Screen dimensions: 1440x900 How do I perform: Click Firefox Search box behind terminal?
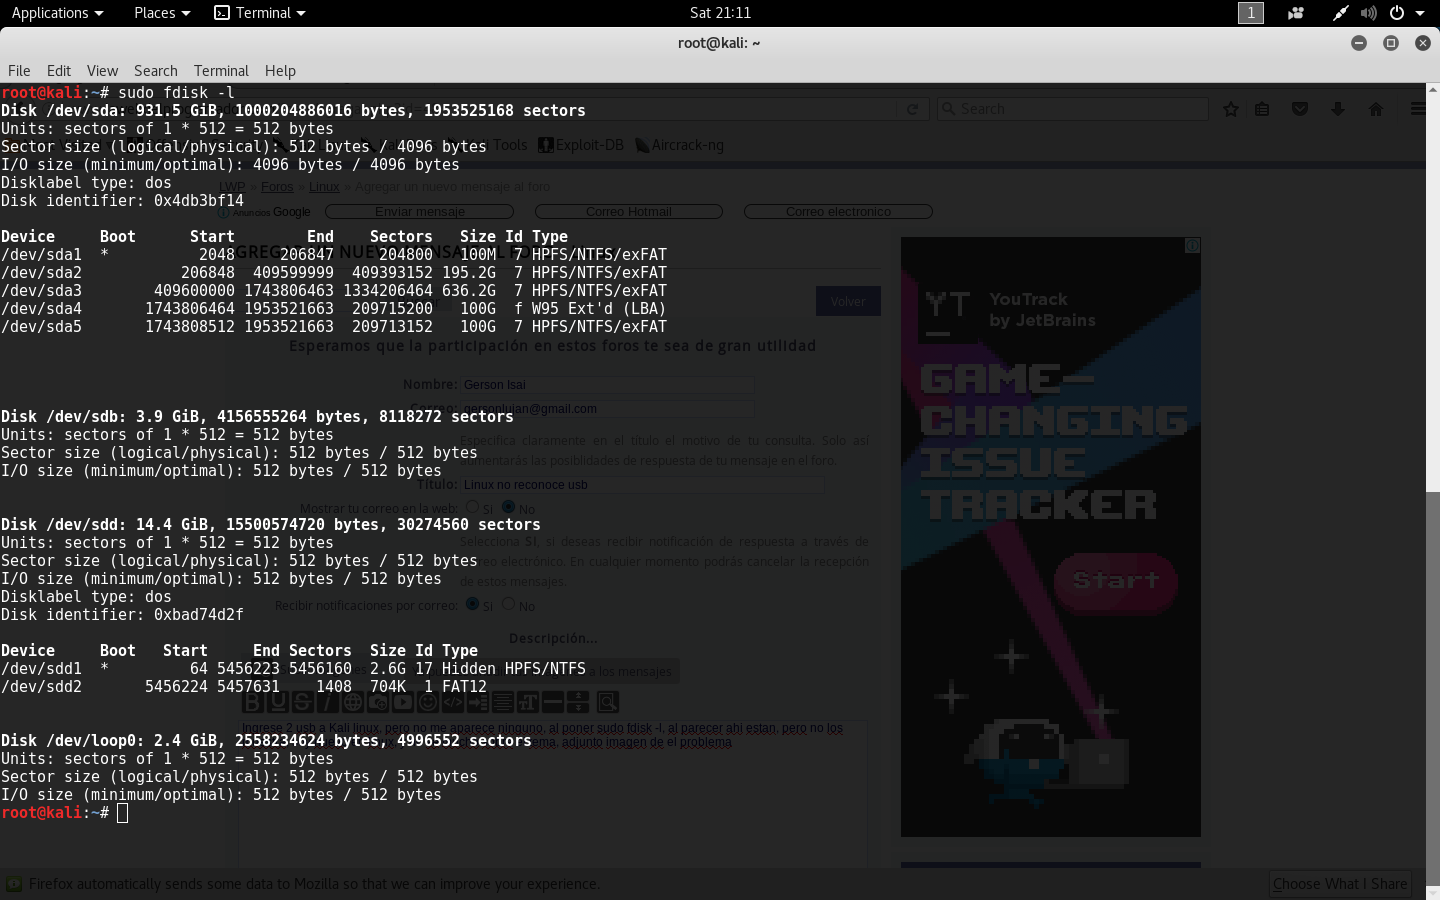(1073, 109)
